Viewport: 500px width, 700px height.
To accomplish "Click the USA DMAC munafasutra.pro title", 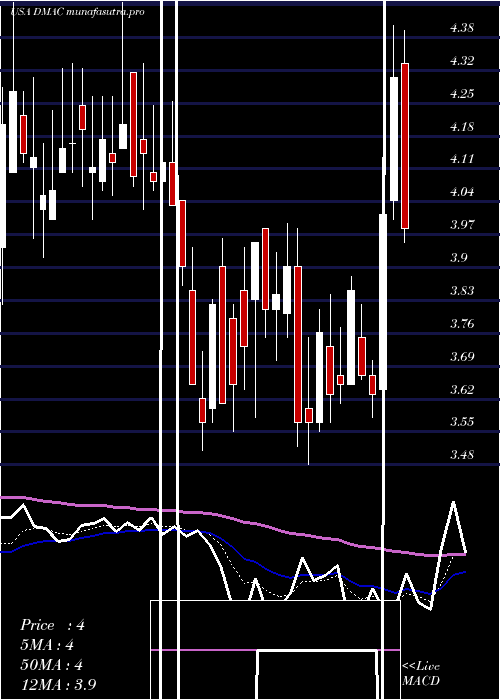I will point(77,12).
